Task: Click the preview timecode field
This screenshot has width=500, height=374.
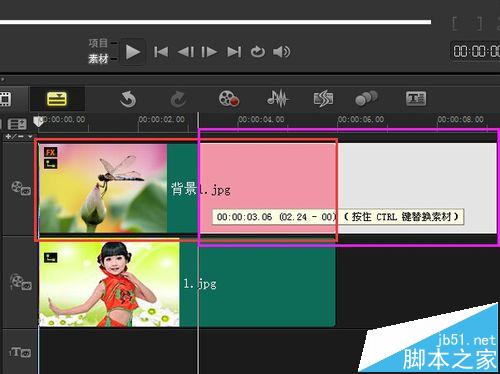Action: [476, 51]
